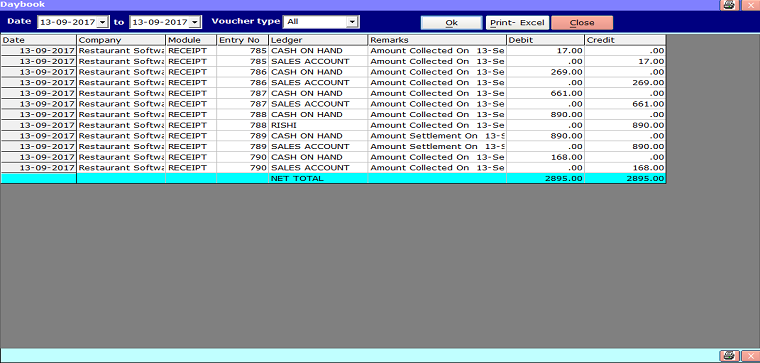Select the 2895.00 net total debit cell

pos(545,178)
